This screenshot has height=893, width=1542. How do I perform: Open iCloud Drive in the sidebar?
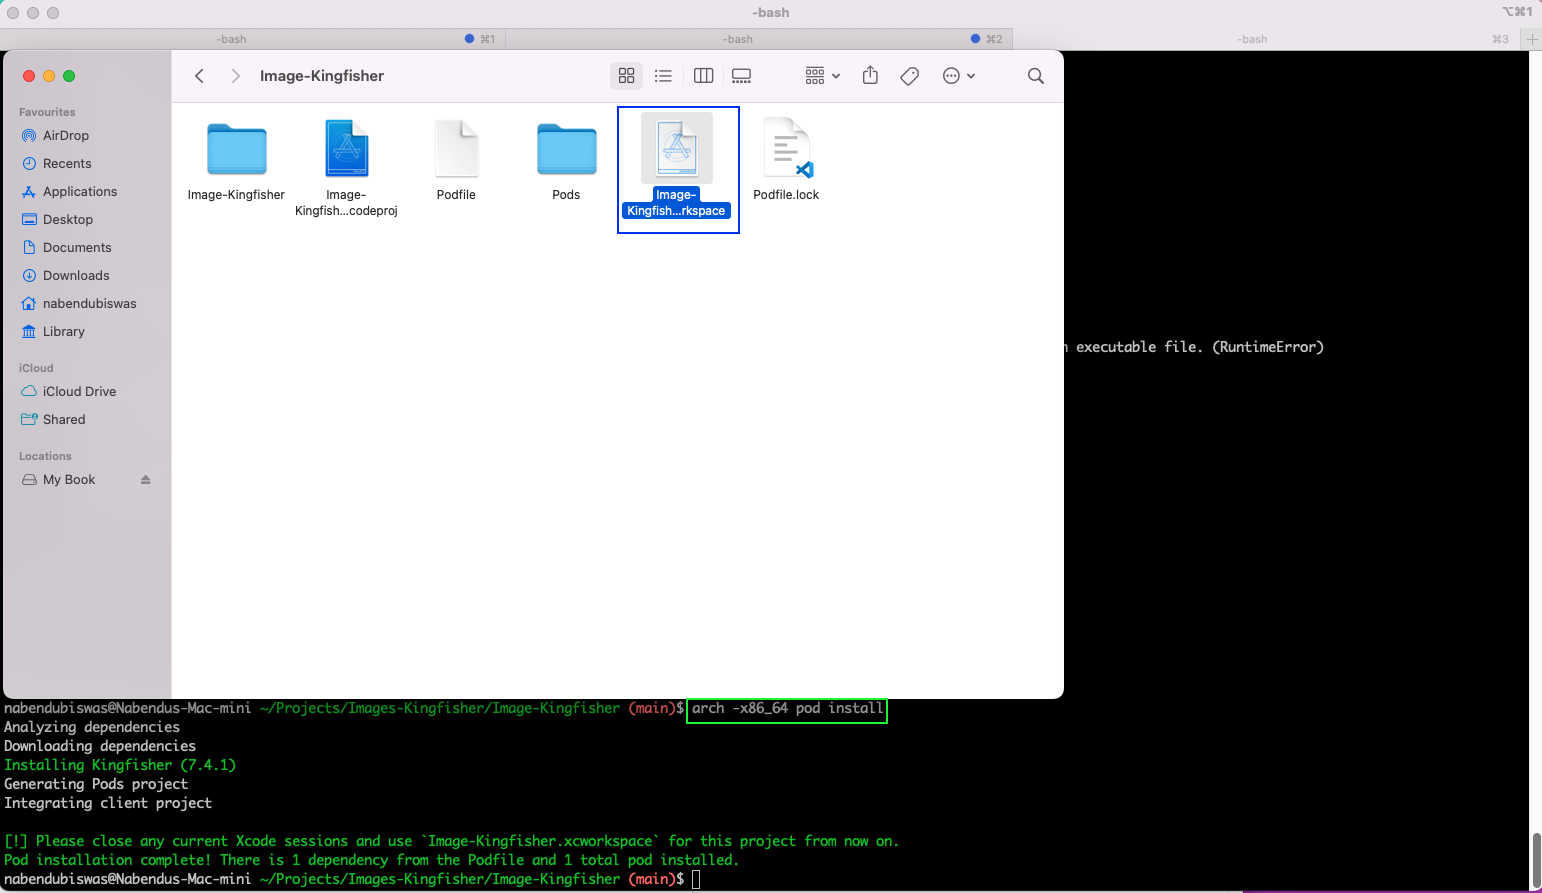[79, 392]
